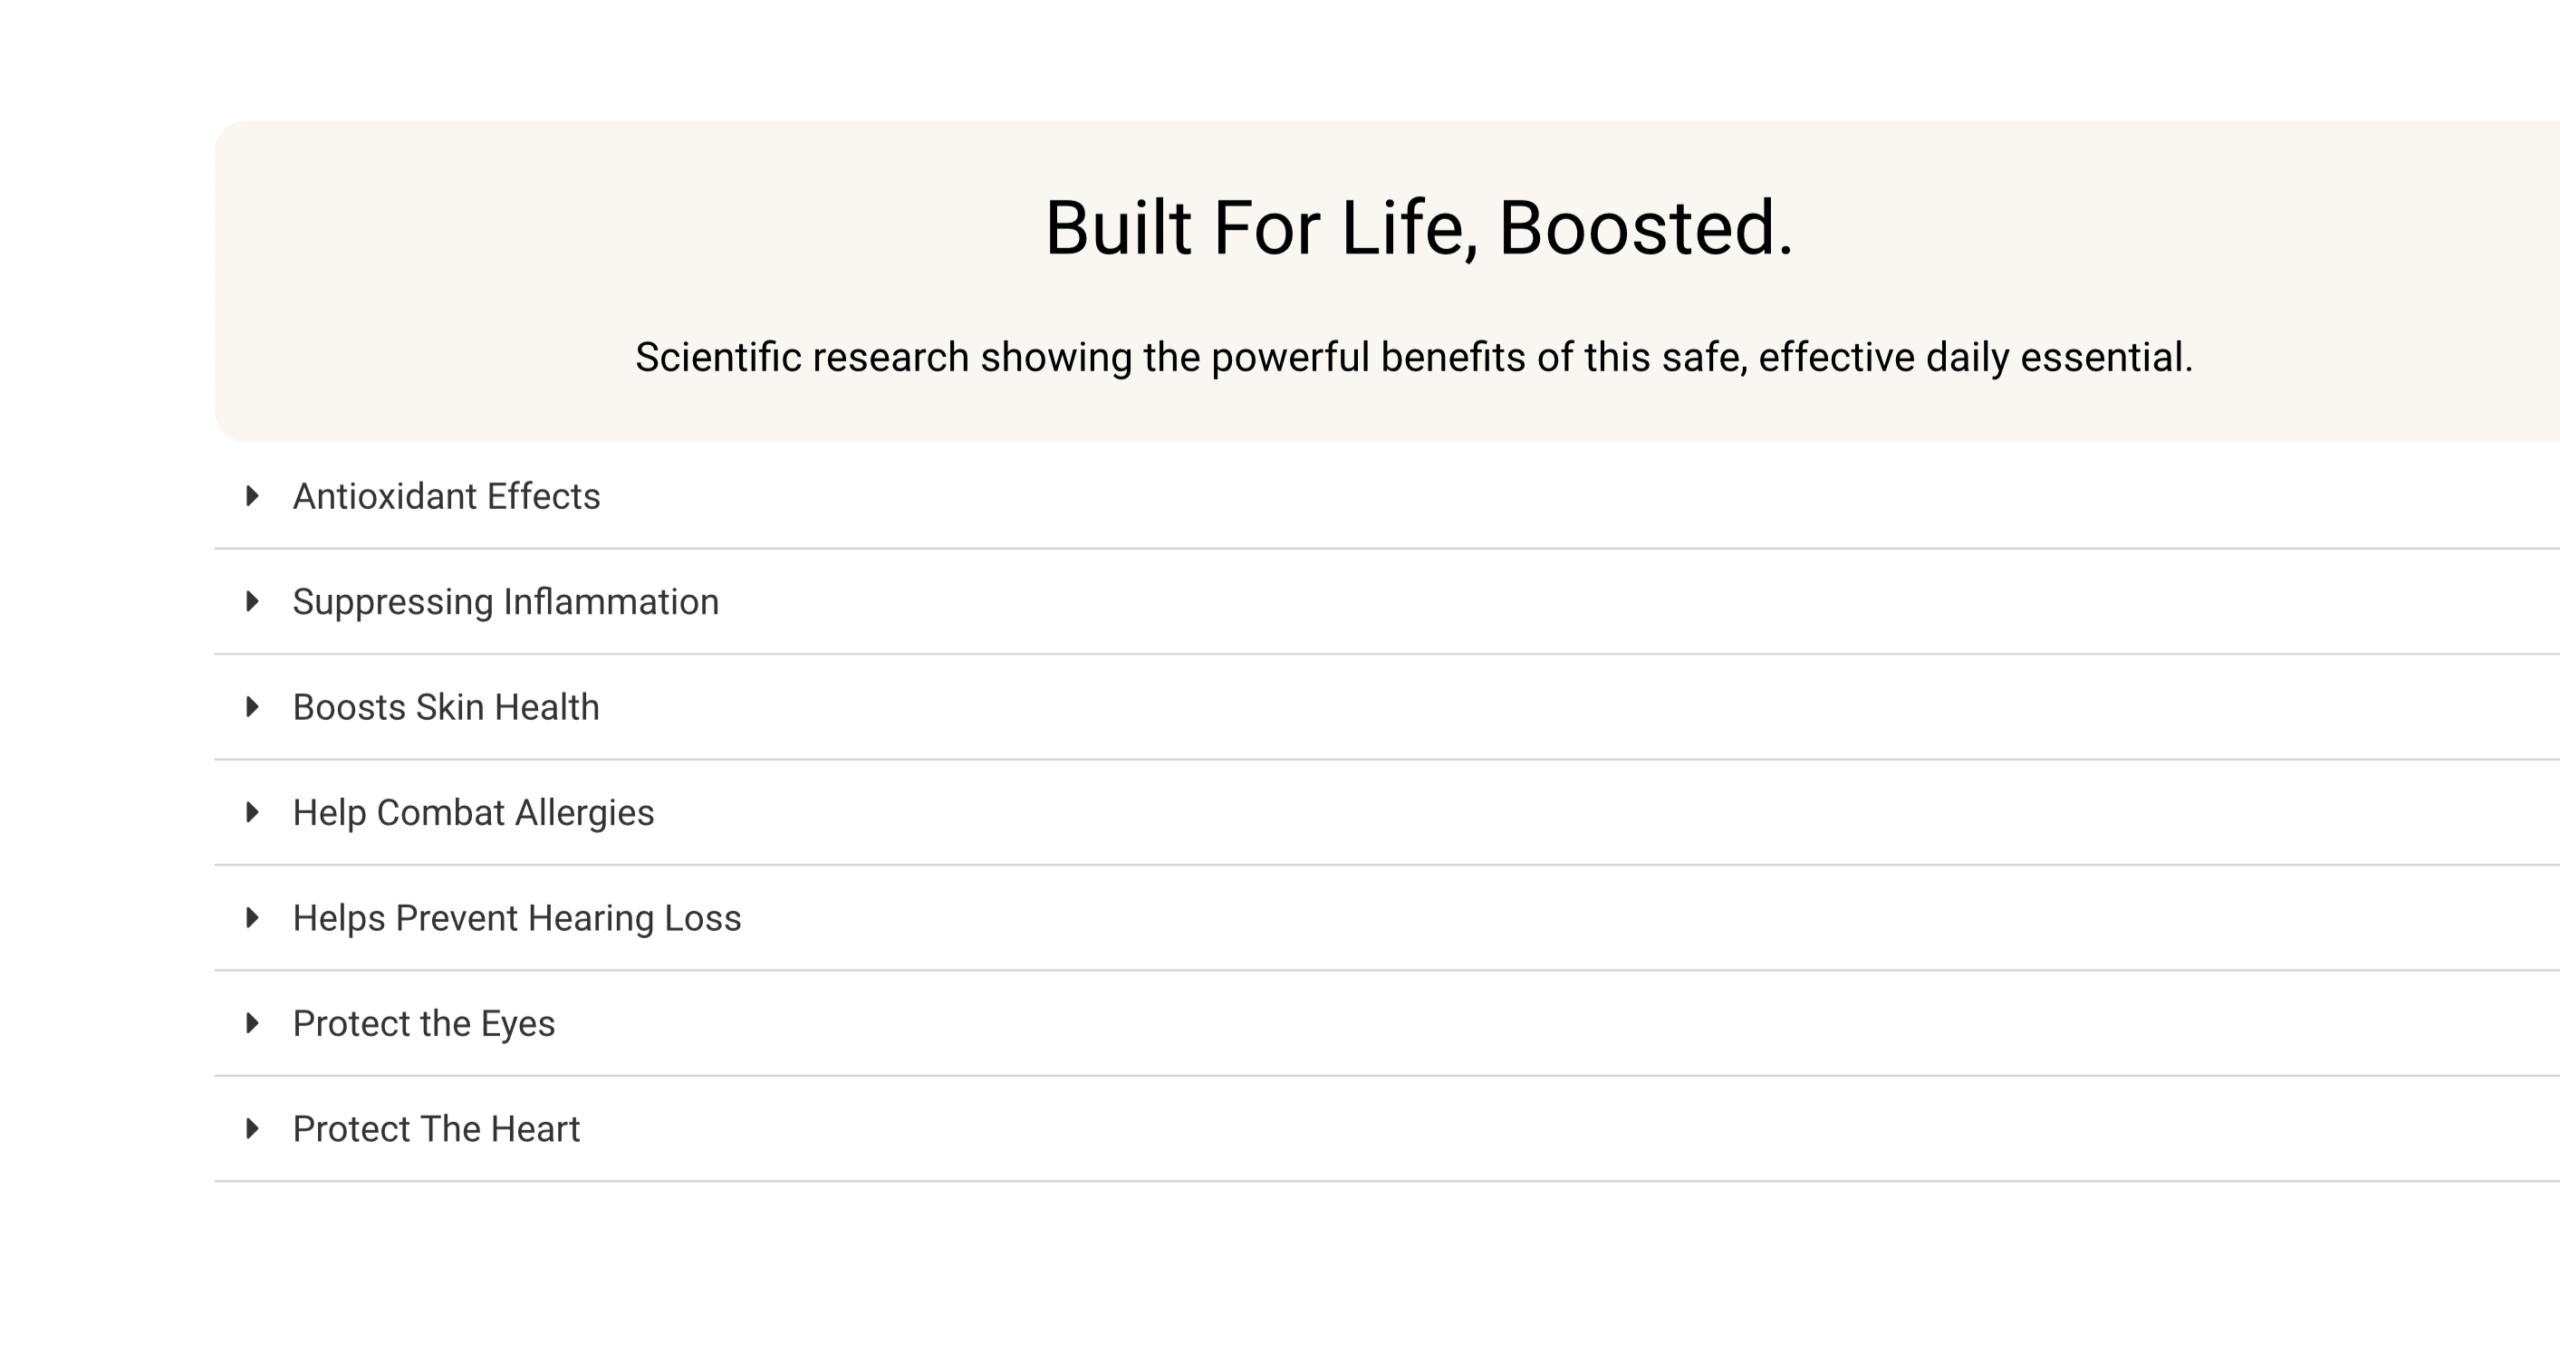Click the triangle icon beside Protect The Heart
Viewport: 2560px width, 1371px height.
(252, 1129)
